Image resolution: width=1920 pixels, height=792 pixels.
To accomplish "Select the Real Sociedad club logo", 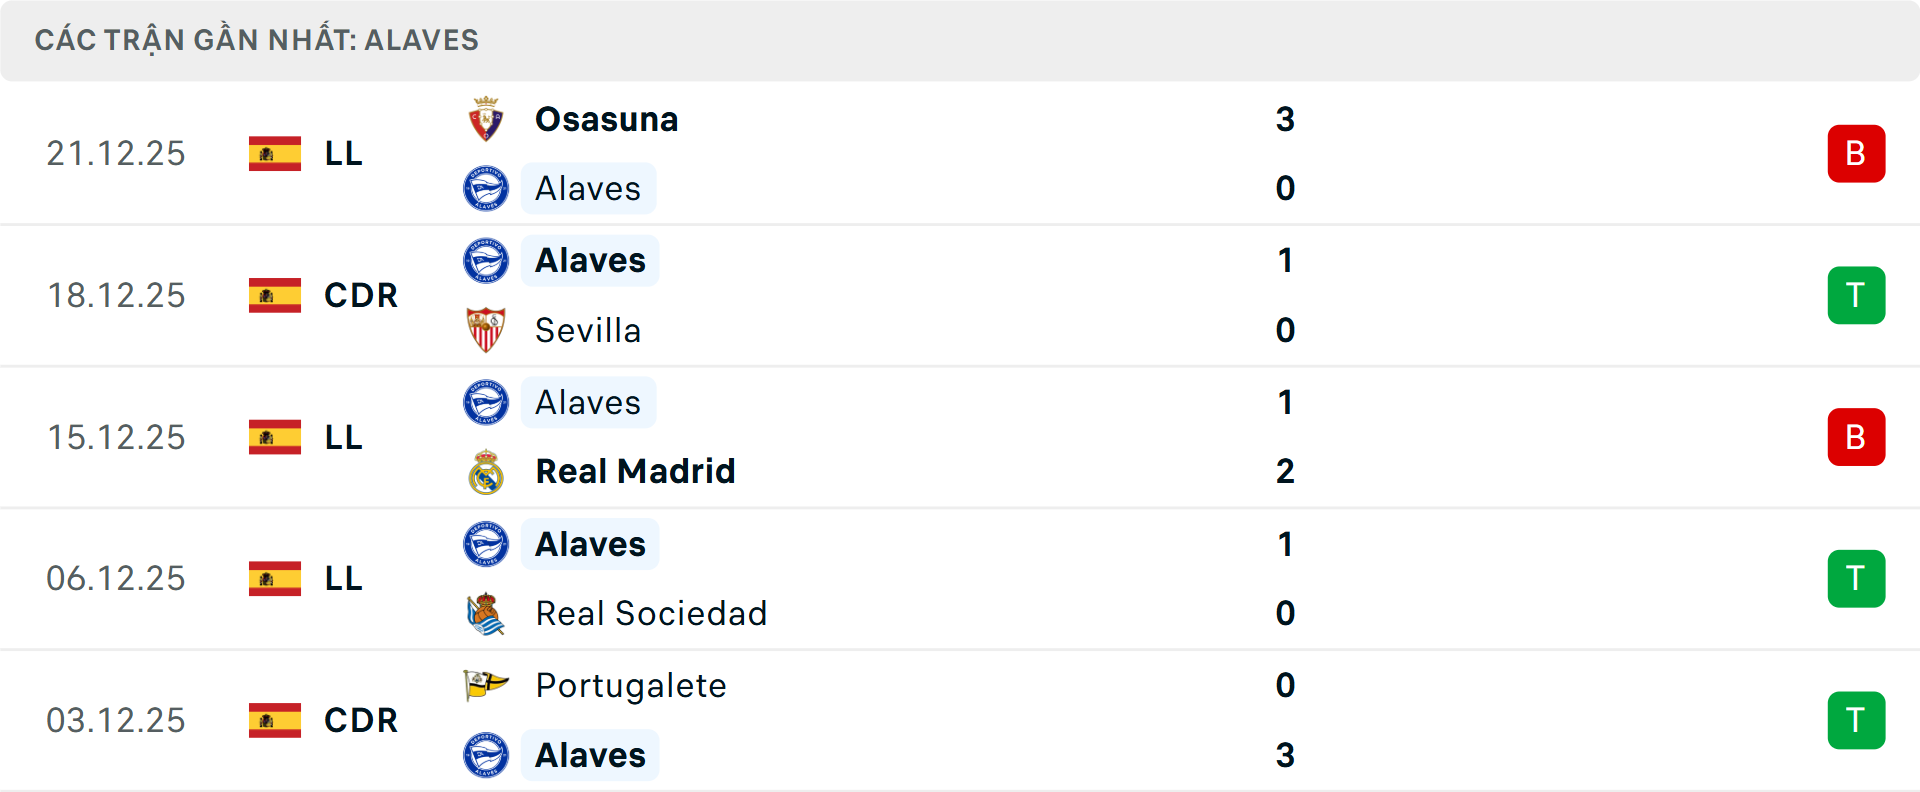I will tap(486, 613).
